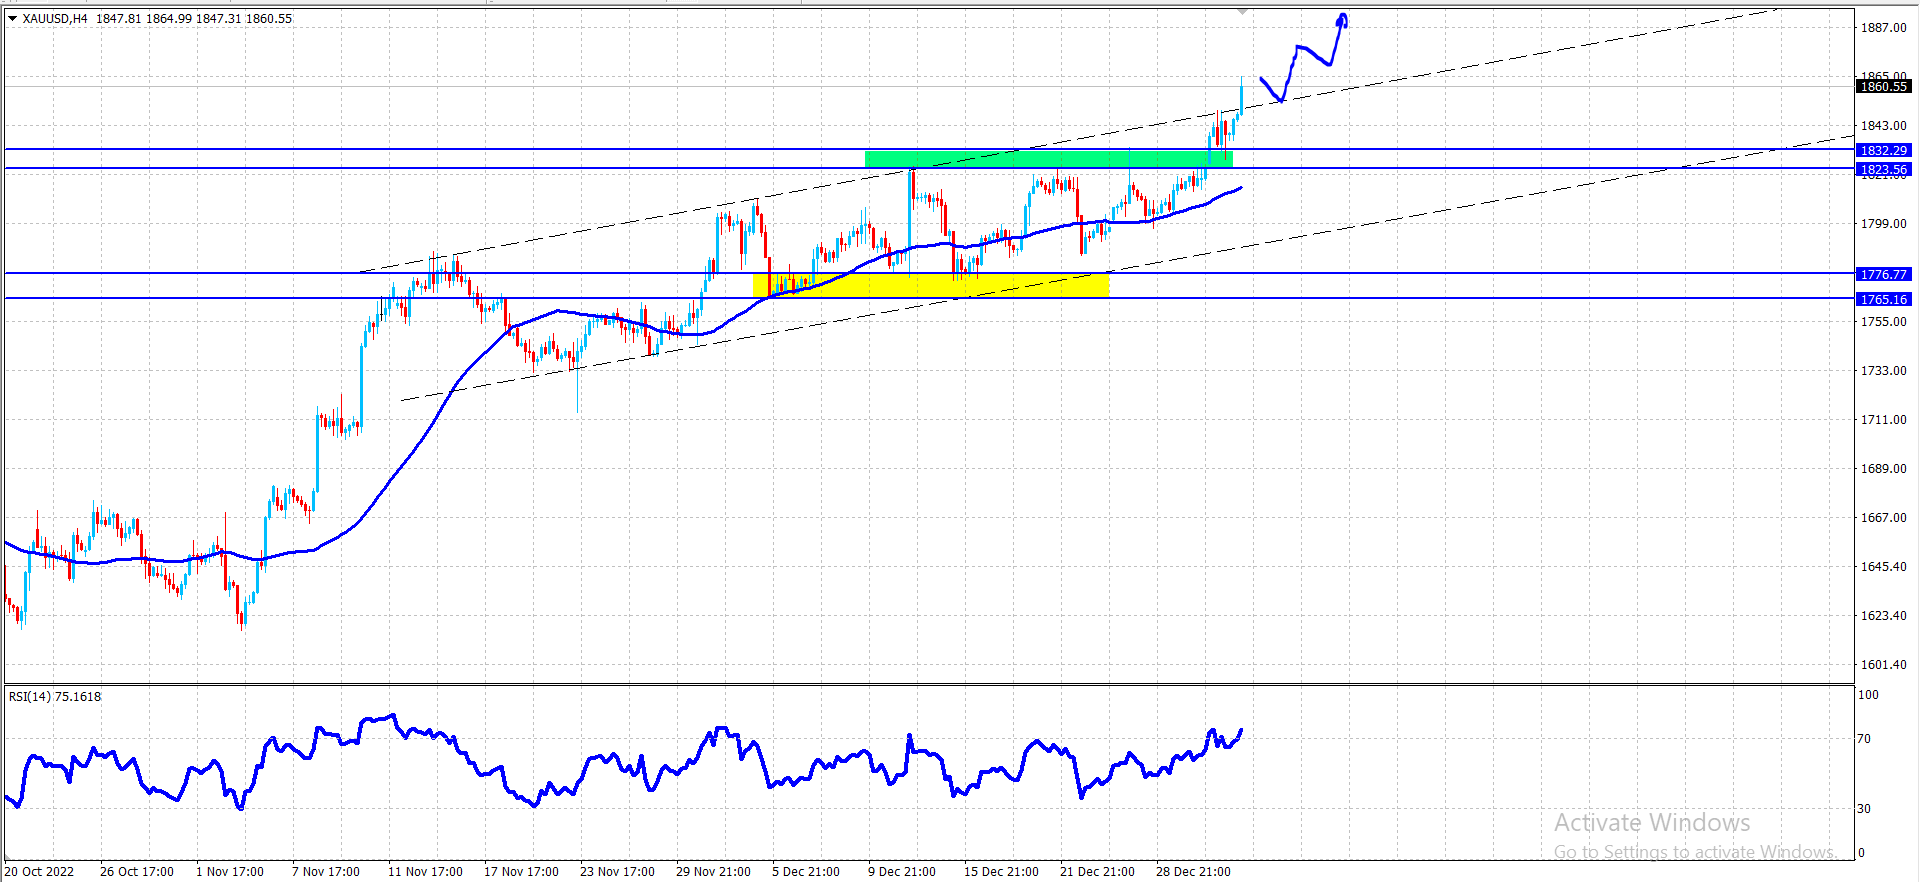Open the XAUUSD,H4 chart menu triangle
1920x882 pixels.
point(13,18)
